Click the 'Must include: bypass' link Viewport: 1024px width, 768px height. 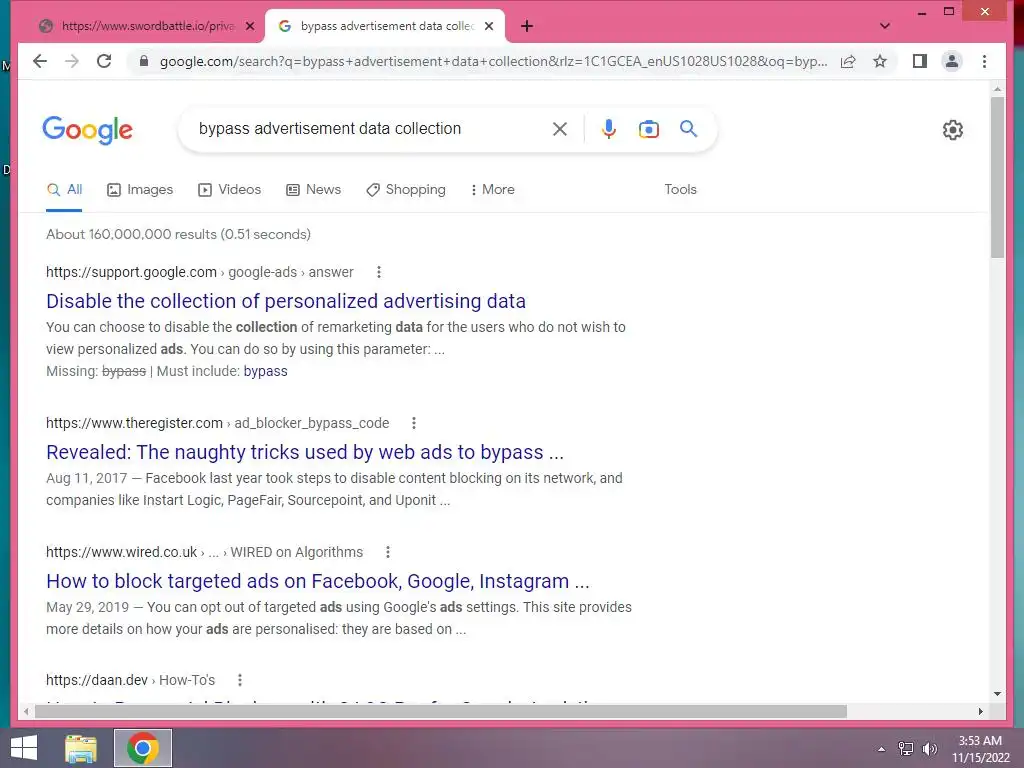[x=265, y=371]
